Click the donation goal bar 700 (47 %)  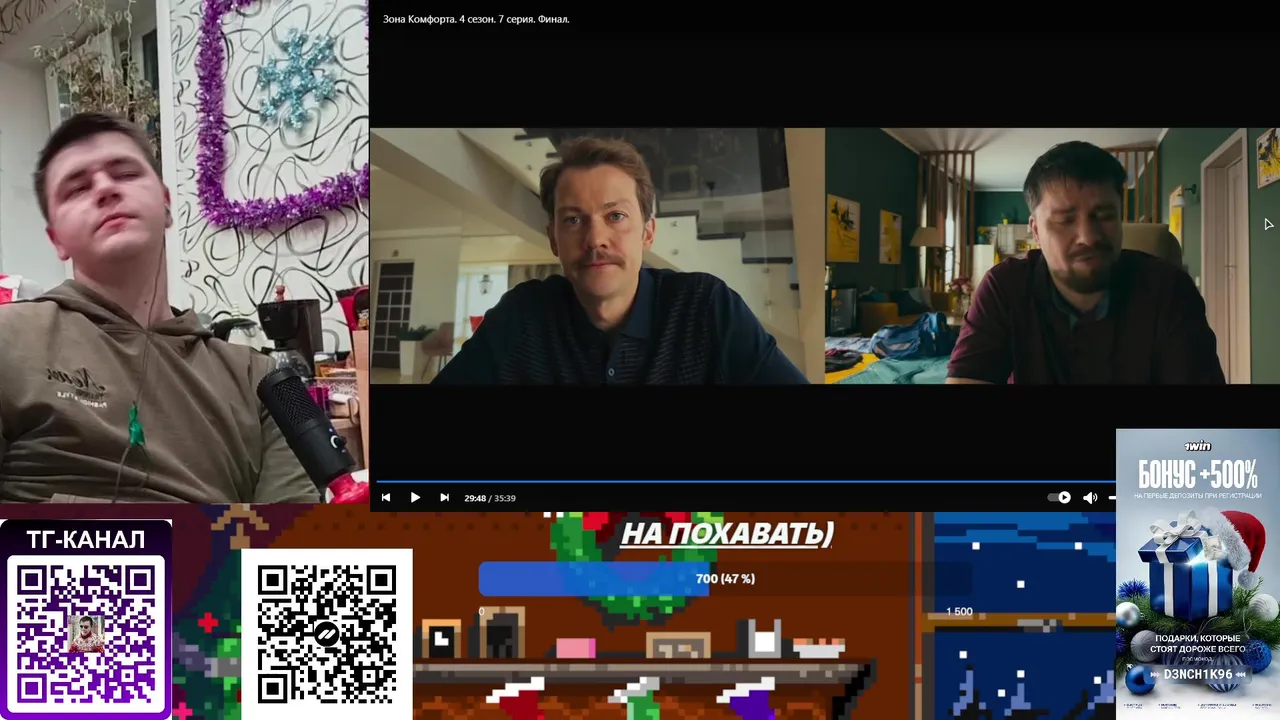[725, 579]
